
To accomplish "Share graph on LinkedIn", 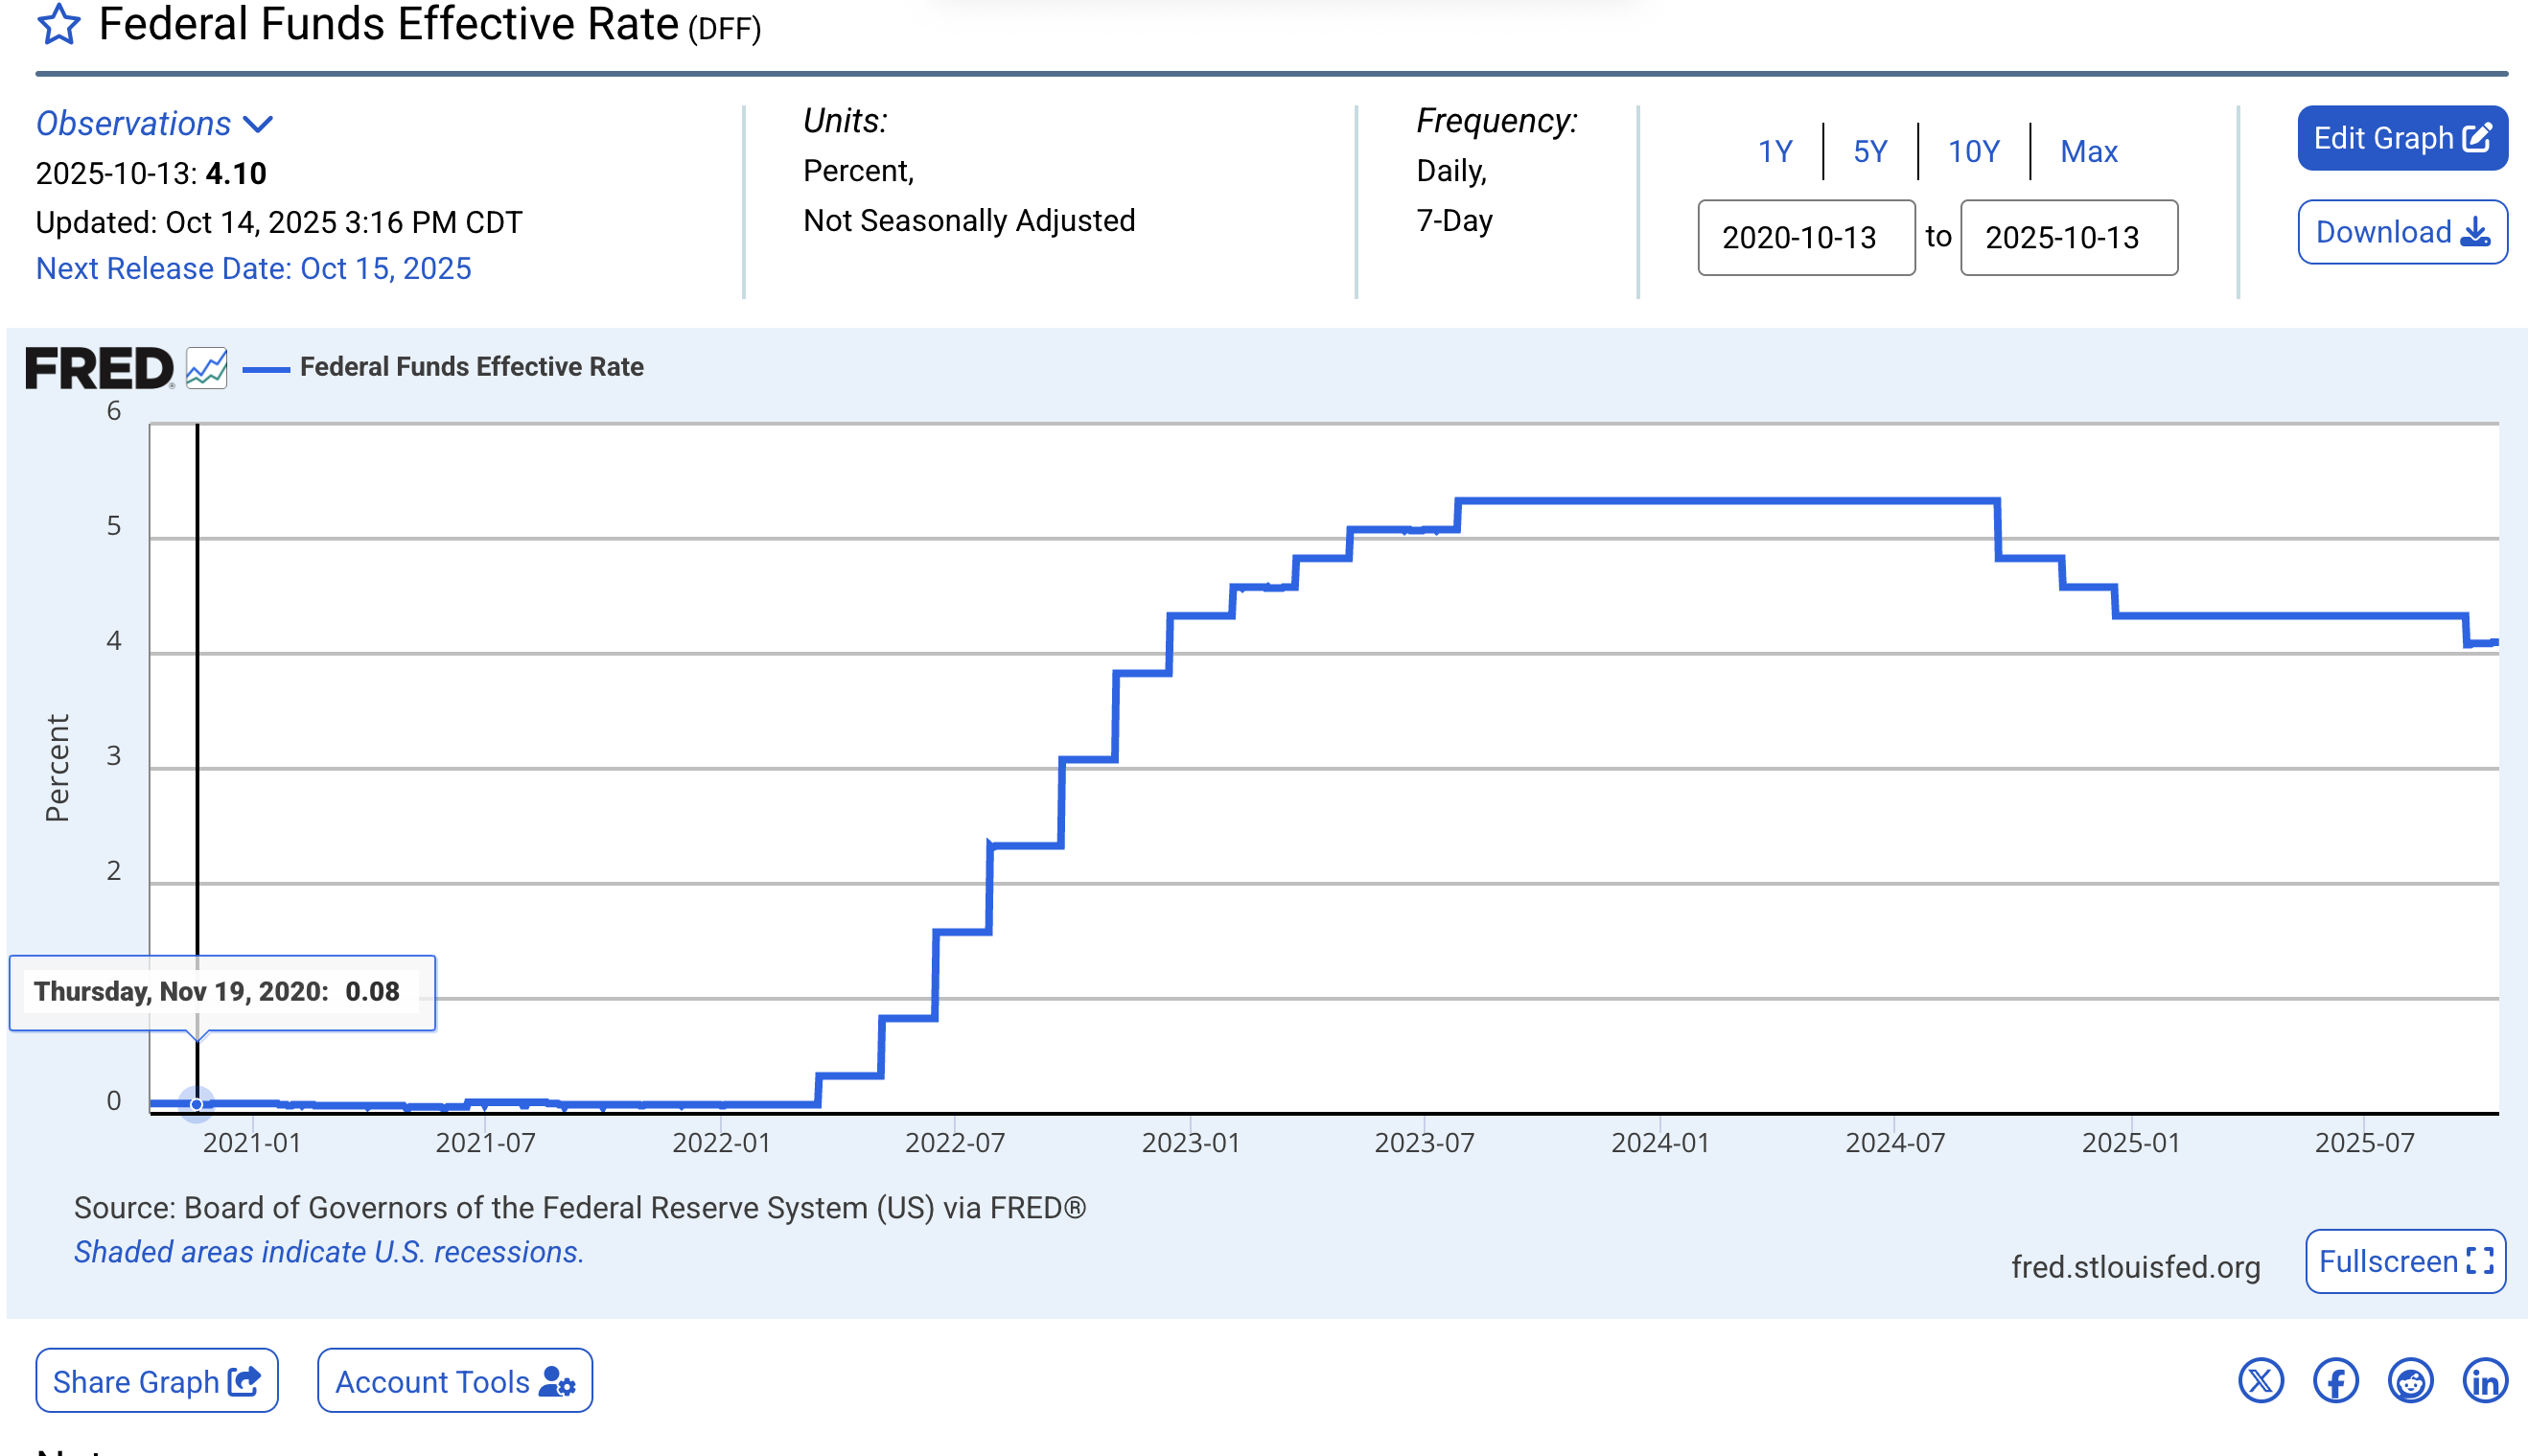I will 2485,1381.
